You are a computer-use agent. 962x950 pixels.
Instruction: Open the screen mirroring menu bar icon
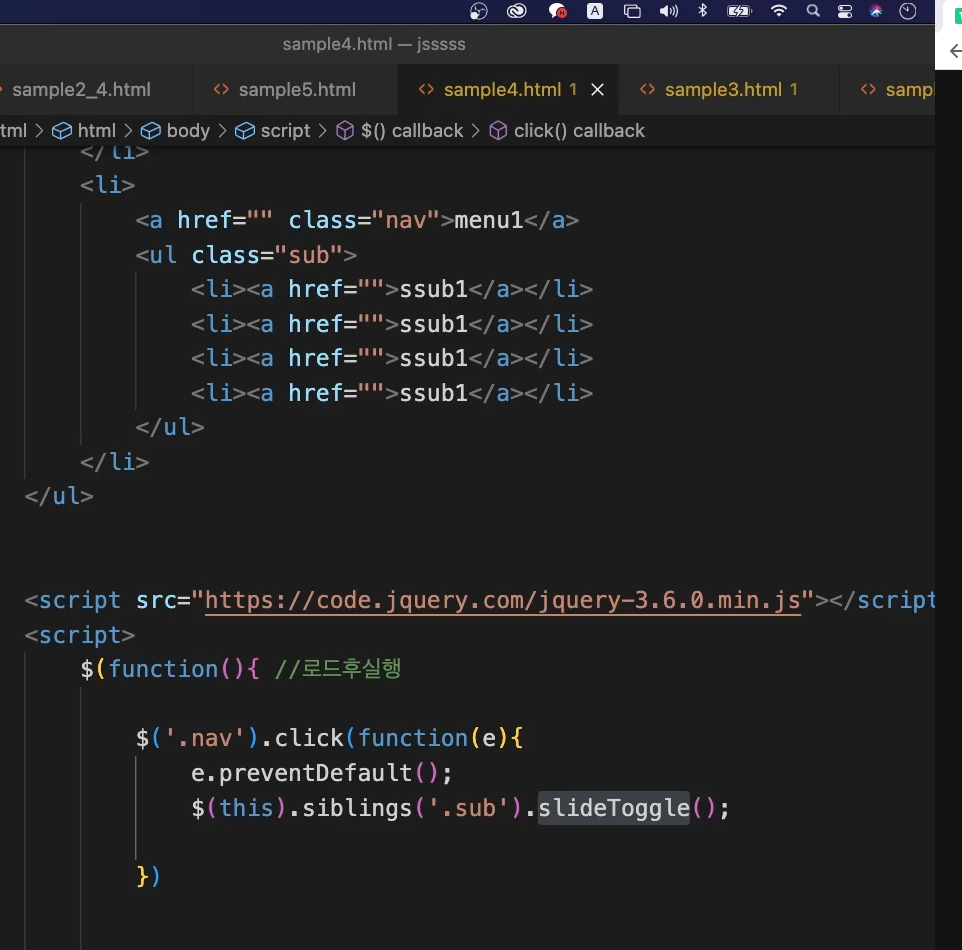(632, 11)
